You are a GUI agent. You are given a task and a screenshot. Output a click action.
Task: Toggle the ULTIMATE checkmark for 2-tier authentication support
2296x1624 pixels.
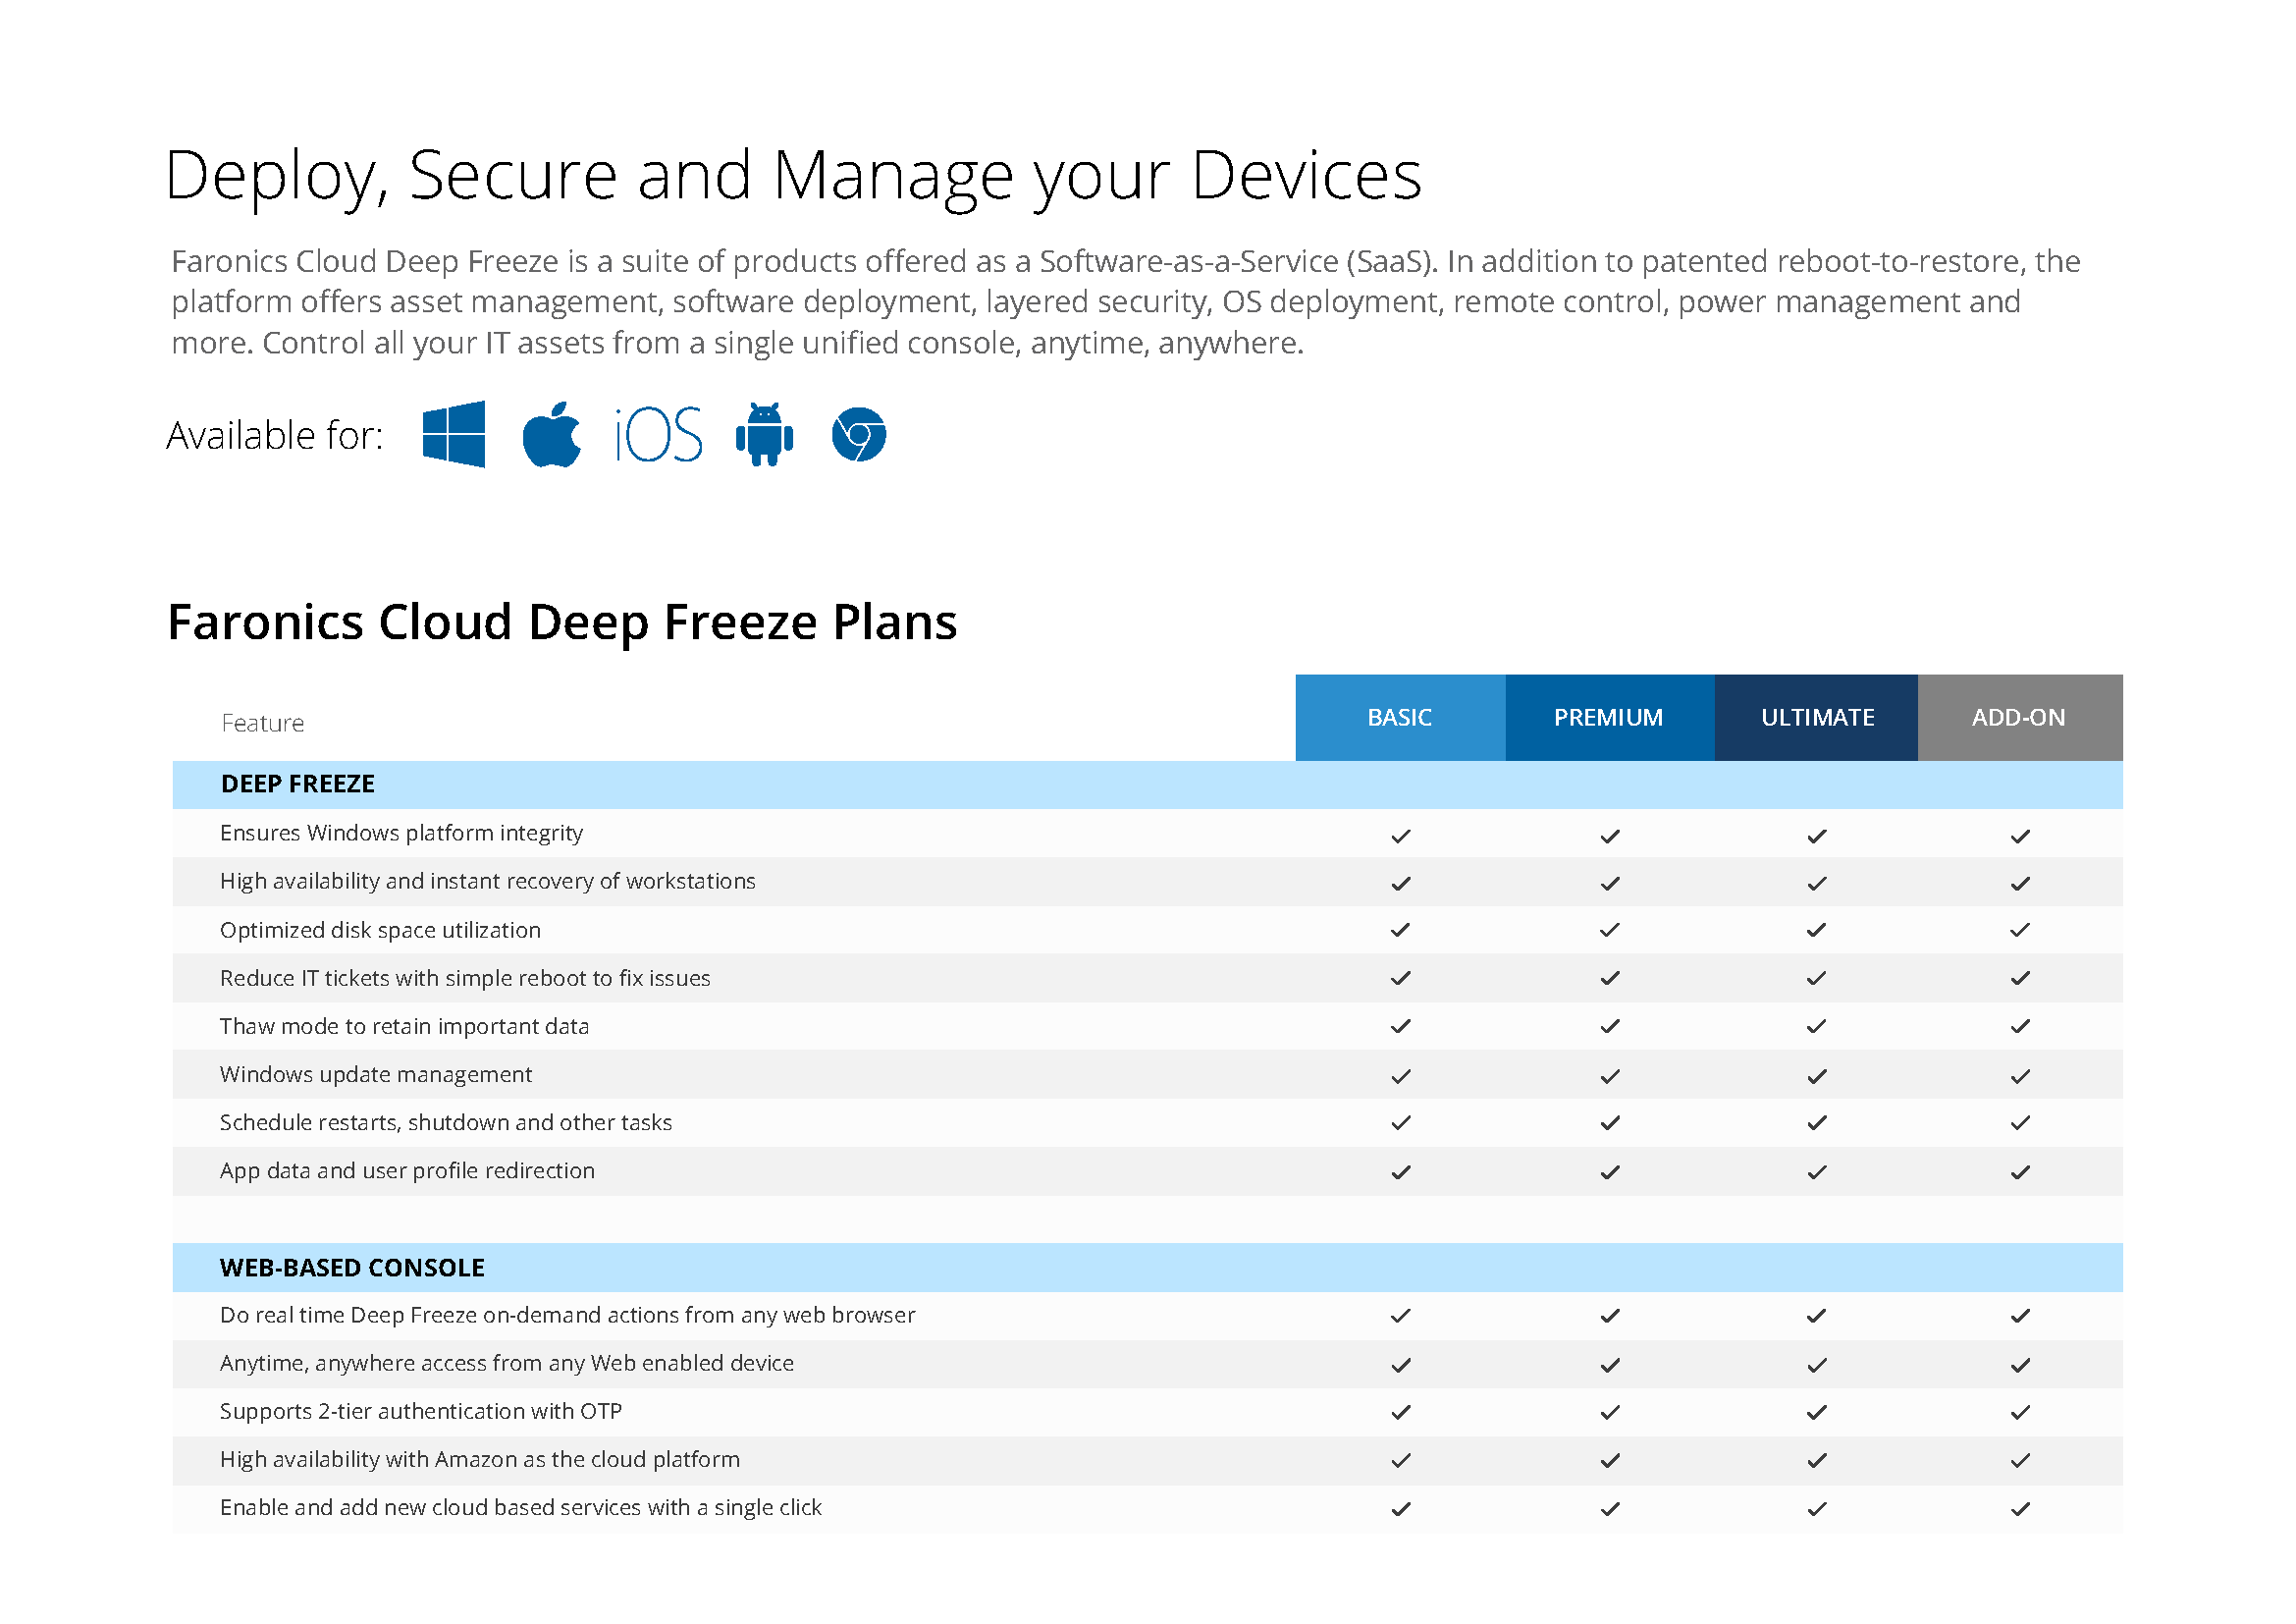point(1817,1411)
